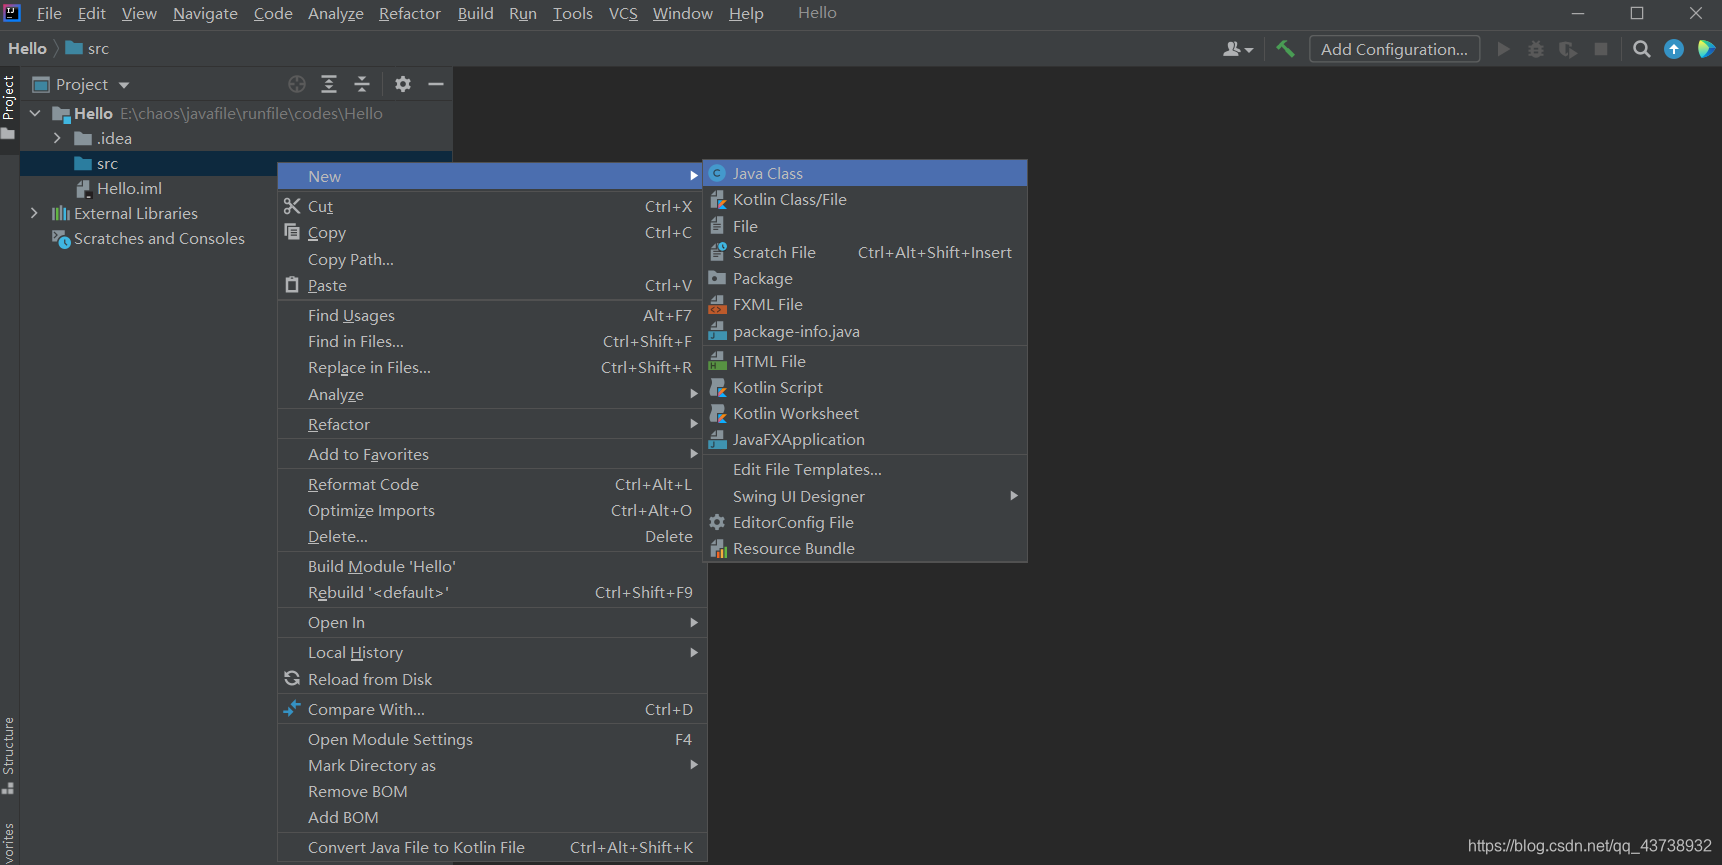Open the File menu in menu bar
Screen dimensions: 1722x865
click(x=49, y=13)
